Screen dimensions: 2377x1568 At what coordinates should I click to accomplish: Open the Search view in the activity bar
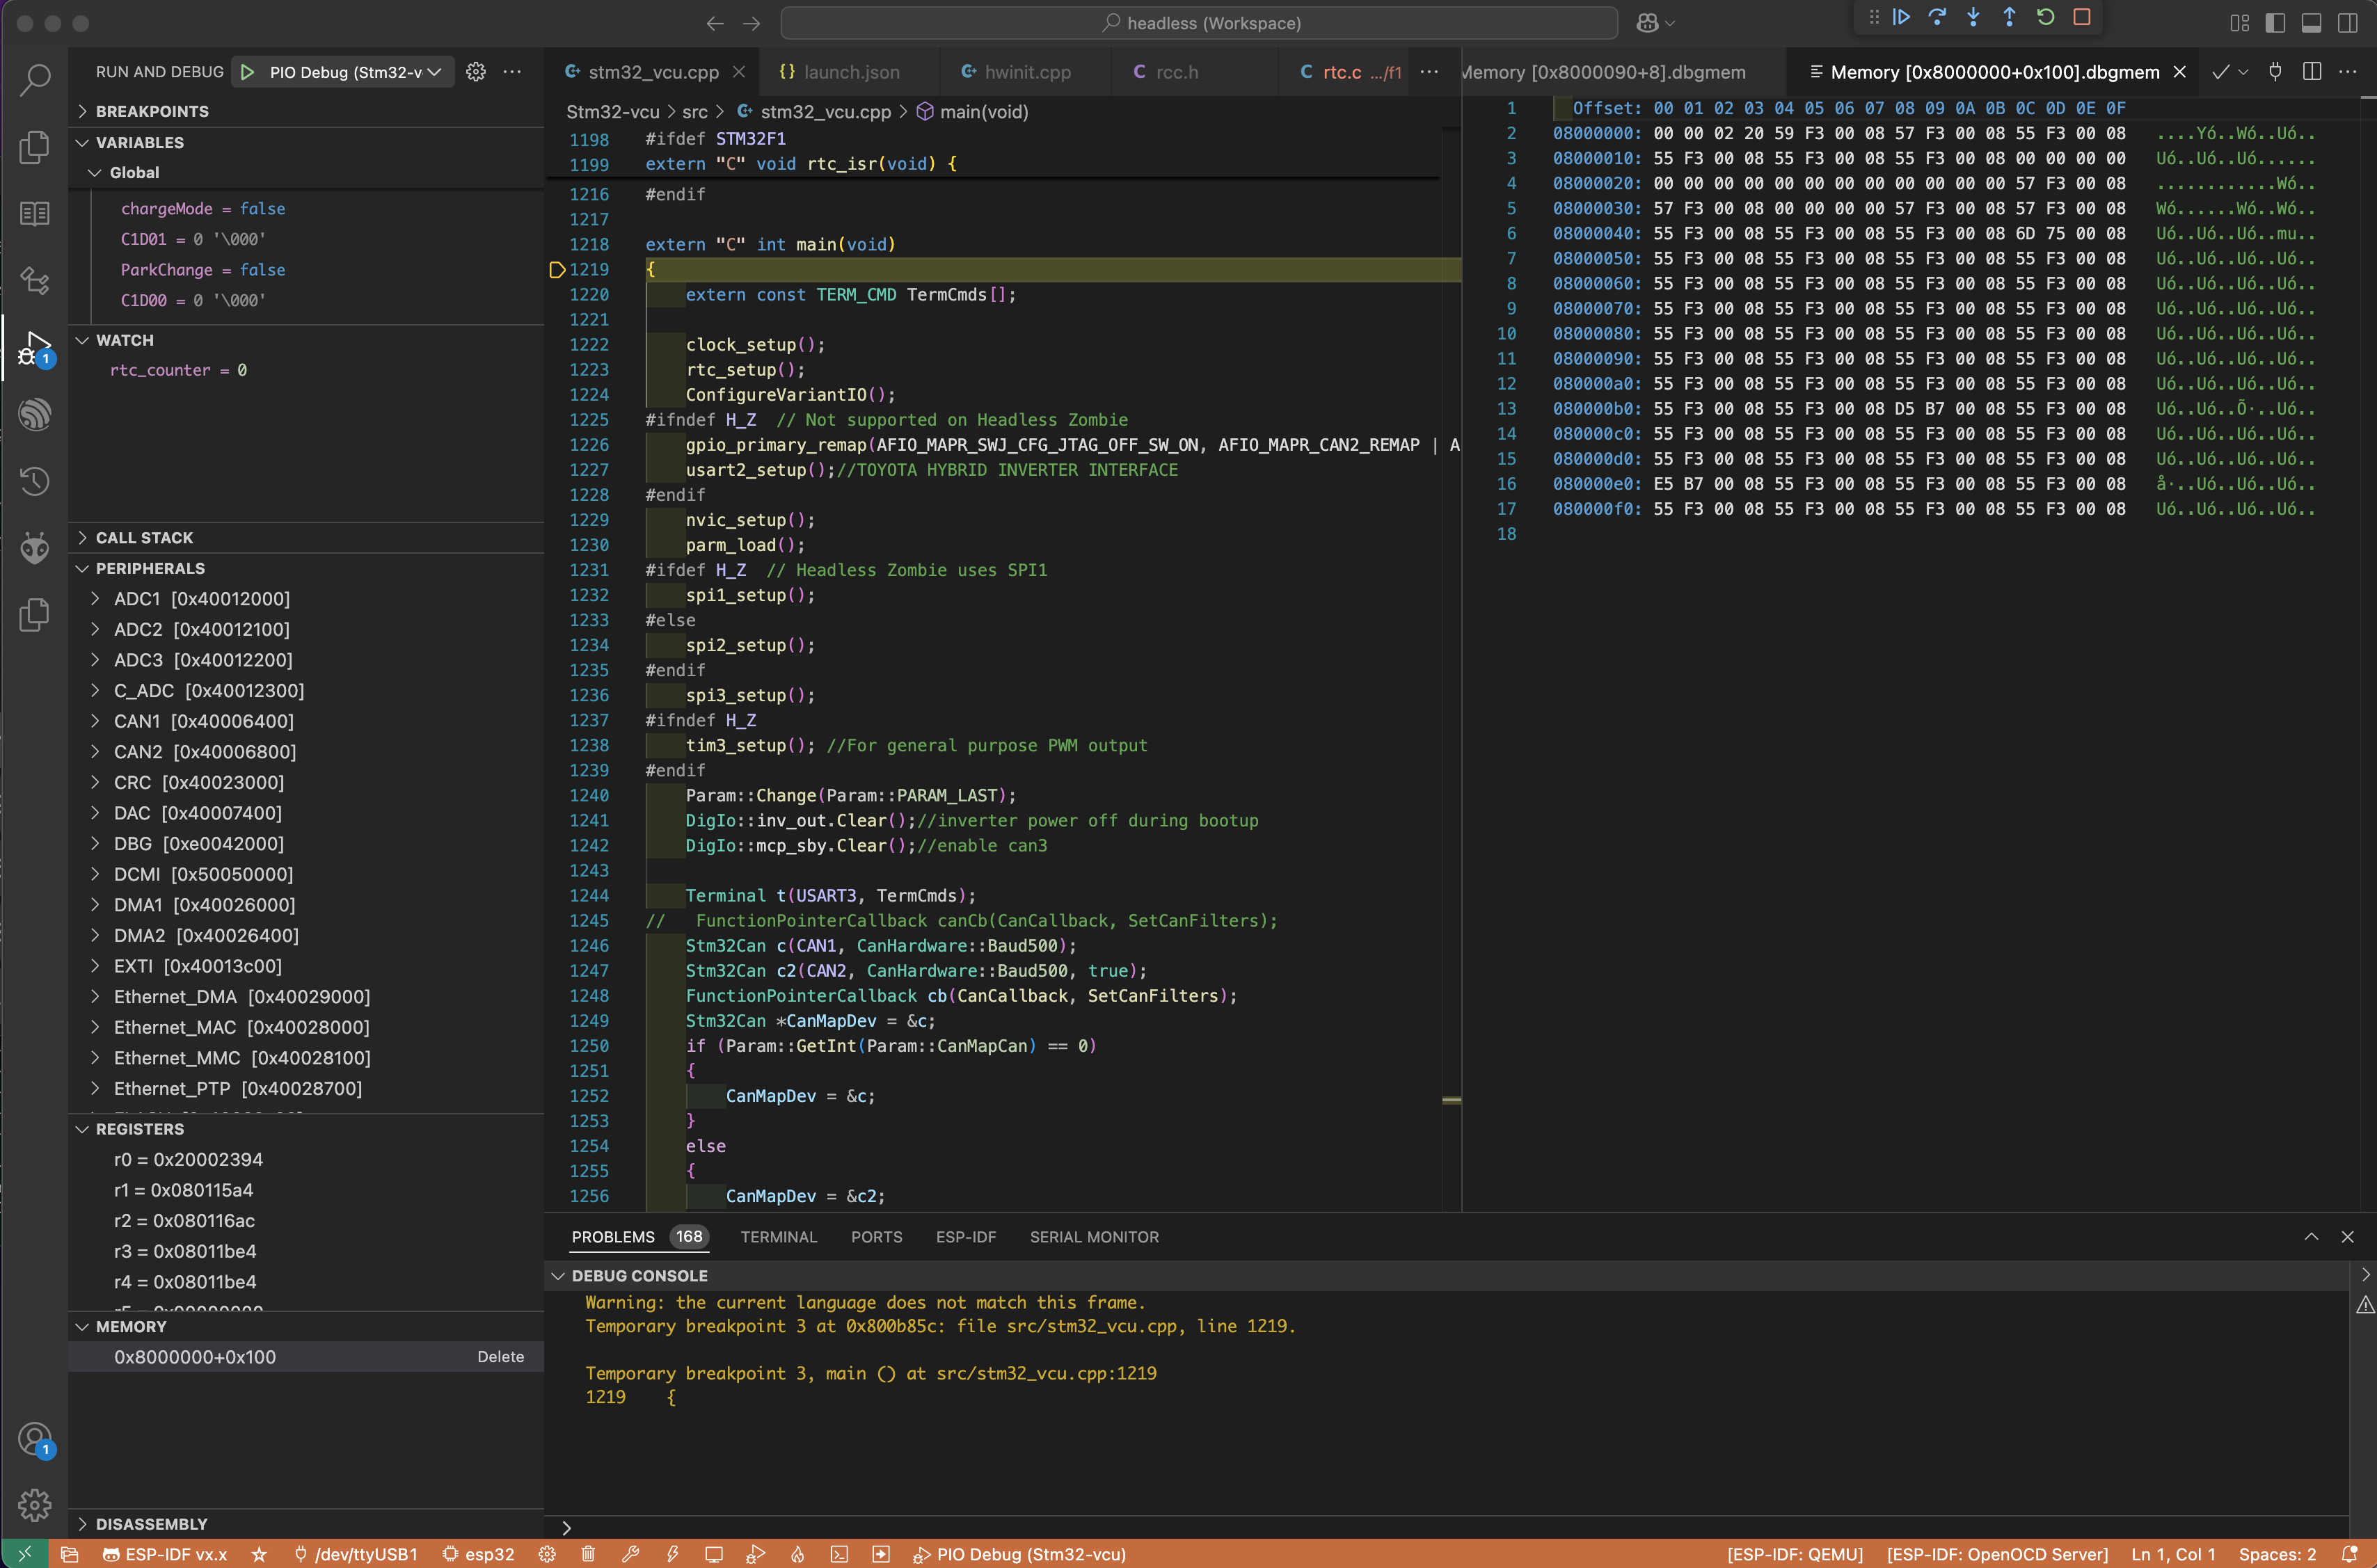click(x=35, y=80)
